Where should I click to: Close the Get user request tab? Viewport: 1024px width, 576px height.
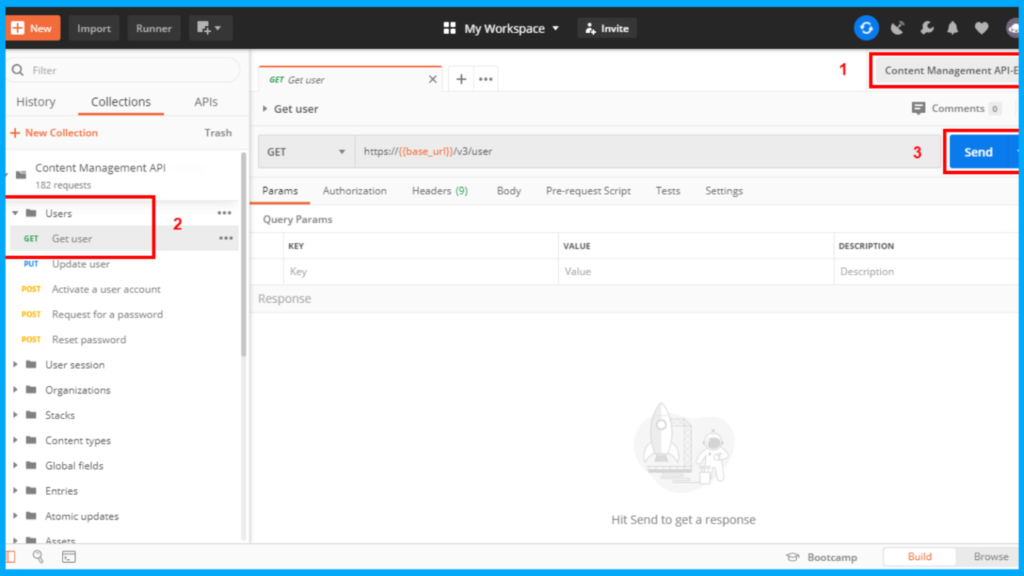click(x=433, y=79)
